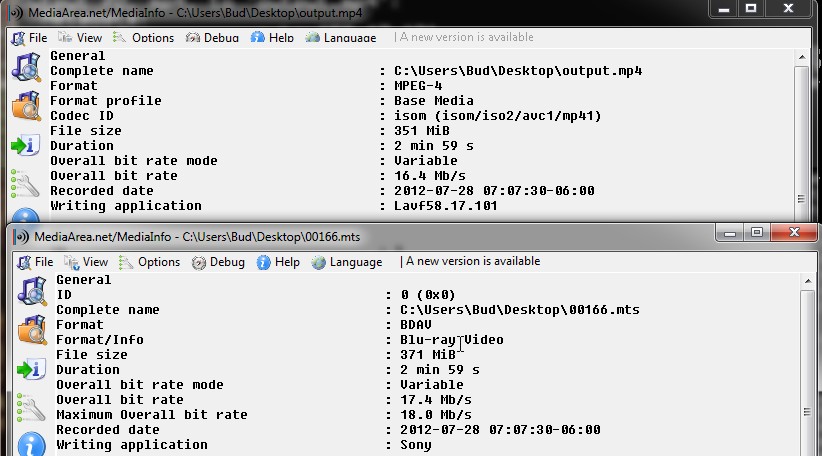Select '16.4 Mb/s' overall bit rate value

point(429,176)
